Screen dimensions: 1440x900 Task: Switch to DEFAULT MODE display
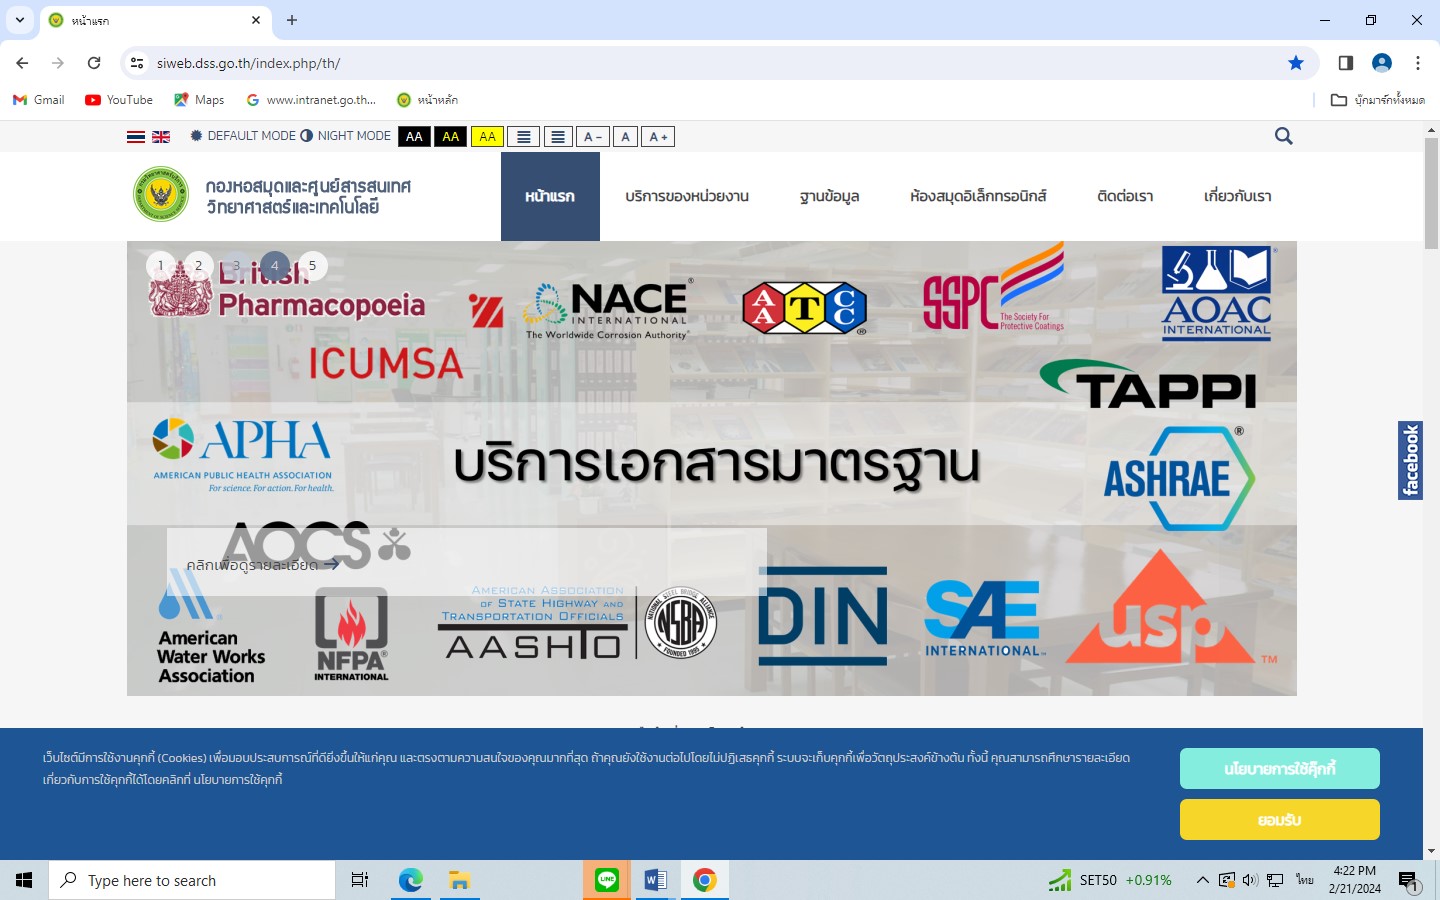point(243,136)
